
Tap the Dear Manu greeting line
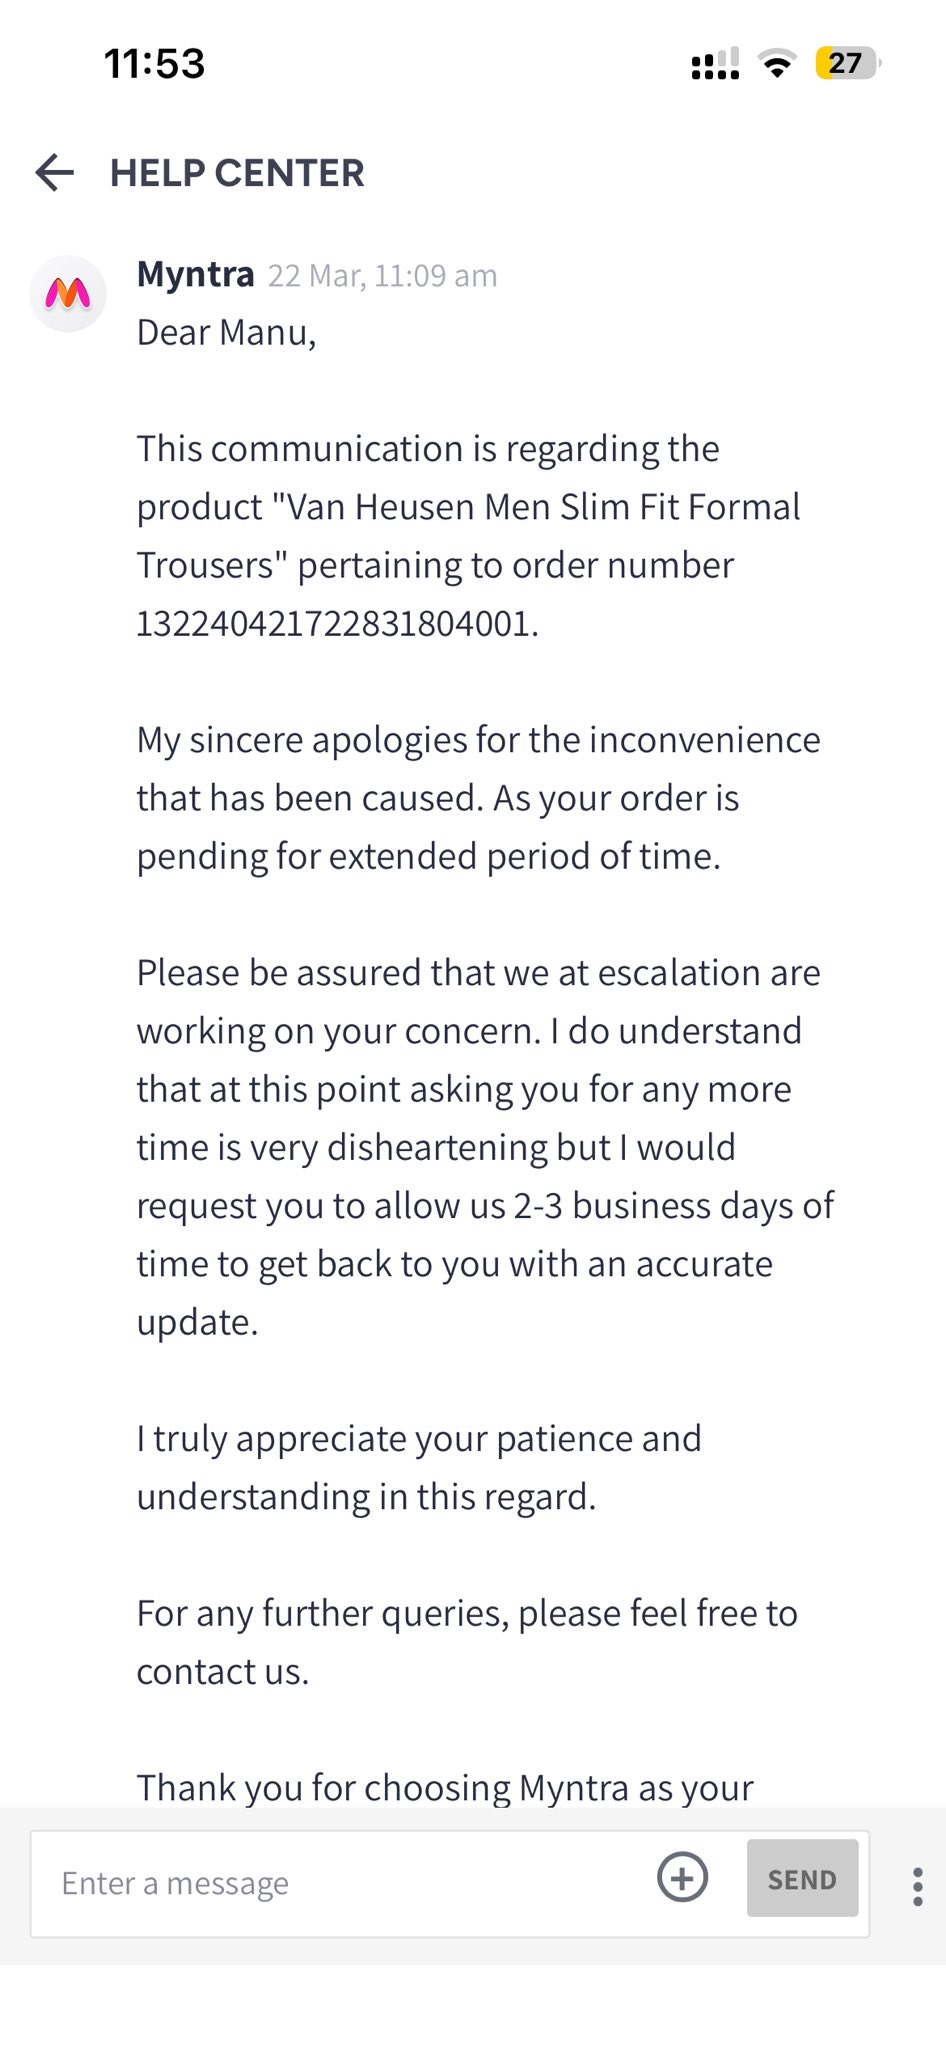pos(227,333)
